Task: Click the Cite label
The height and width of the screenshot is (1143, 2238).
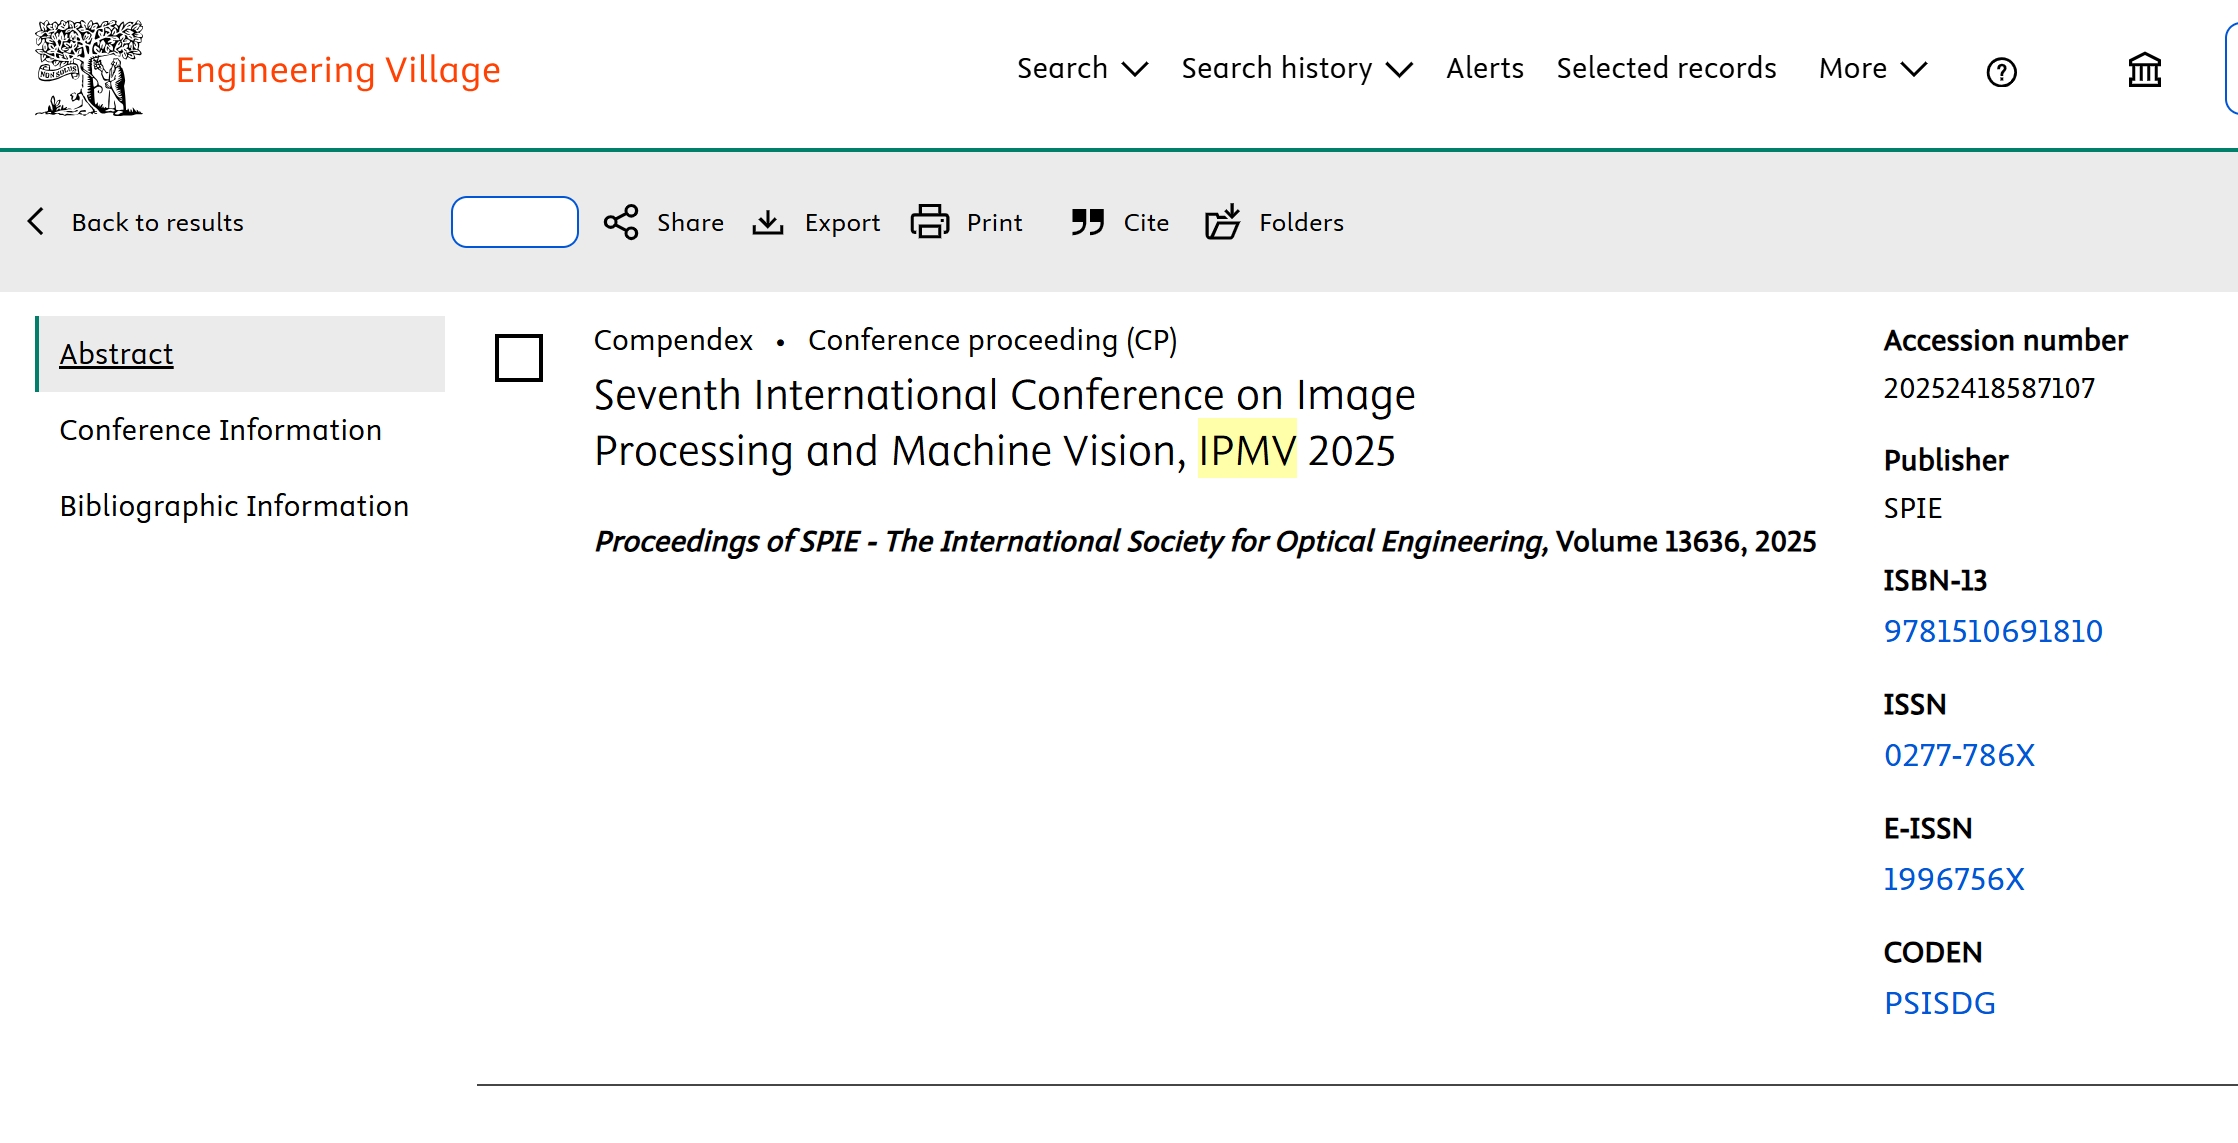Action: tap(1146, 222)
